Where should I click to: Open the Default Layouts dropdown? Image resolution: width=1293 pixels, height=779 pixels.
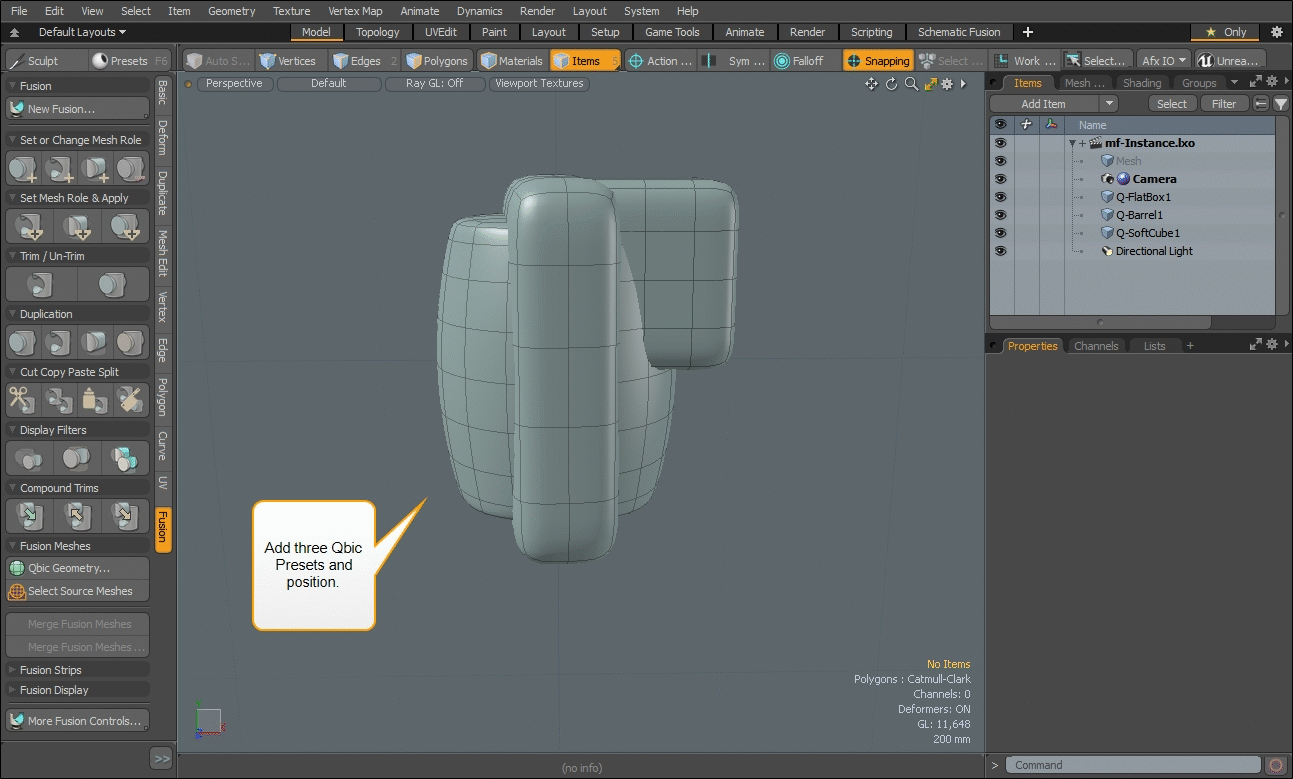pos(82,32)
